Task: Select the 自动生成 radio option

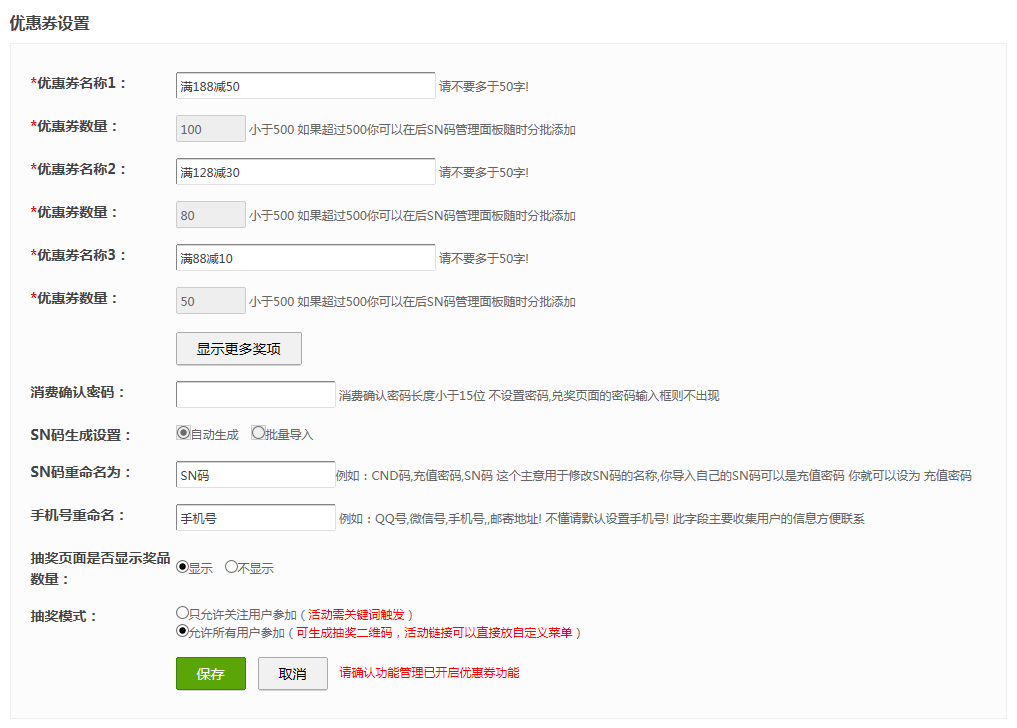Action: coord(183,433)
